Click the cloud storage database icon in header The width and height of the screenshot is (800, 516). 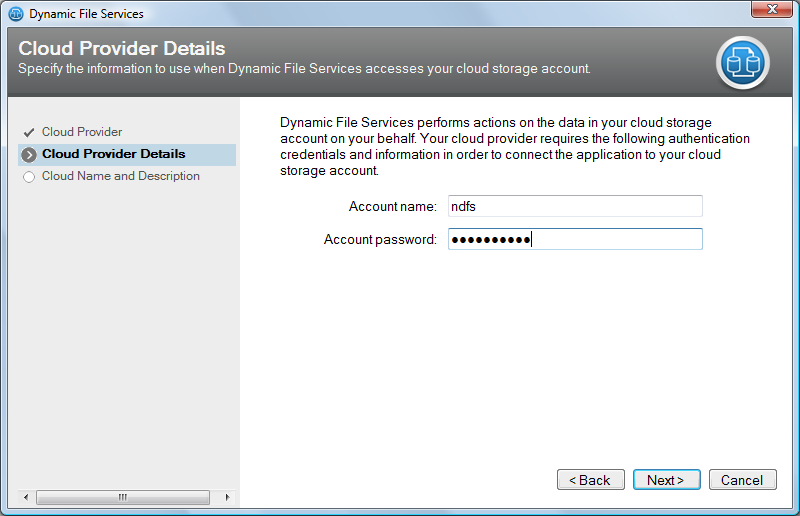(x=742, y=63)
